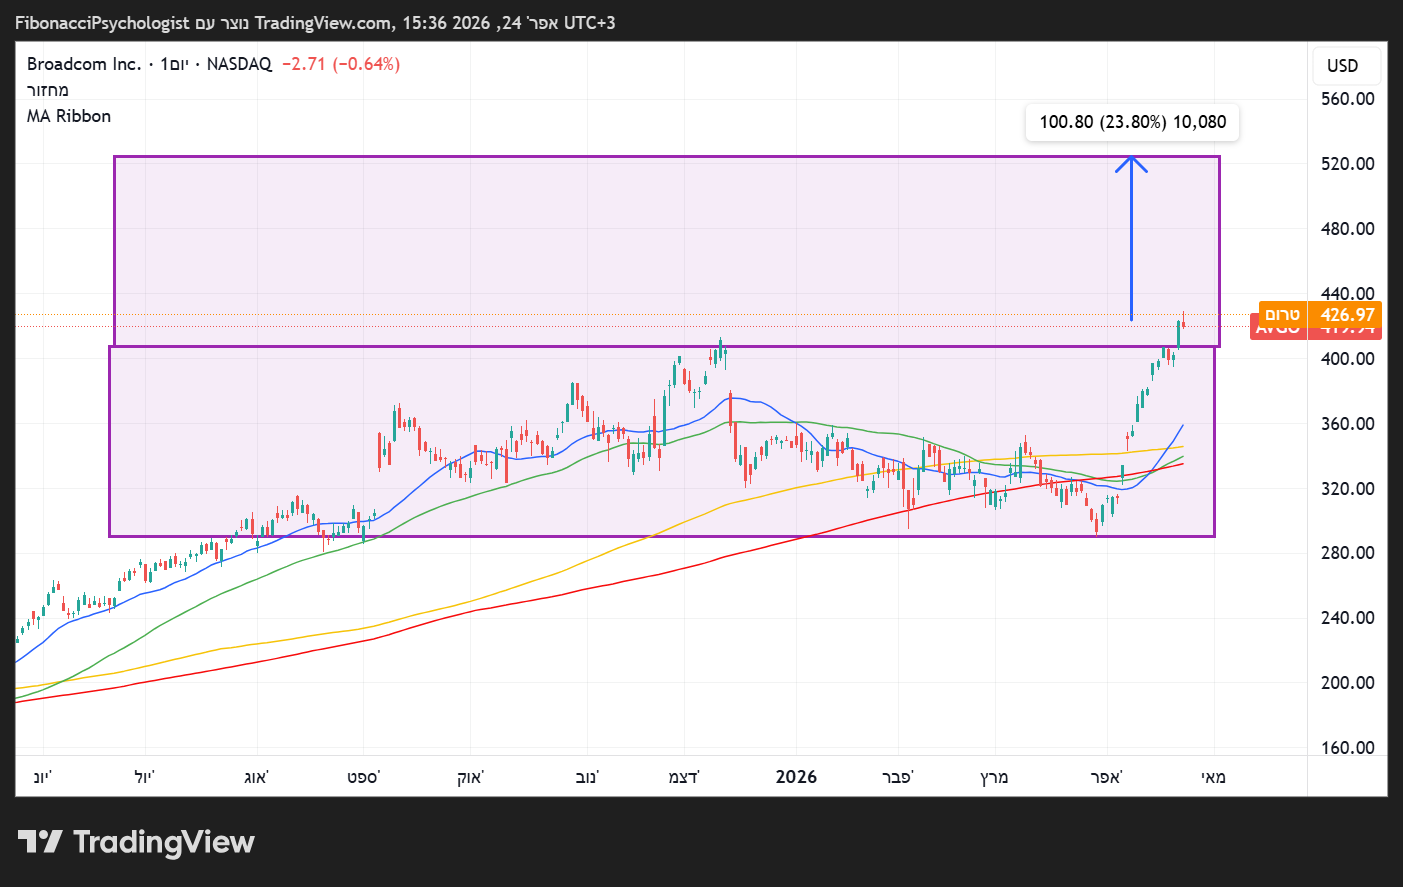Click the אפר' month label on time axis
Screen dimensions: 1403x887
pyautogui.click(x=1107, y=777)
